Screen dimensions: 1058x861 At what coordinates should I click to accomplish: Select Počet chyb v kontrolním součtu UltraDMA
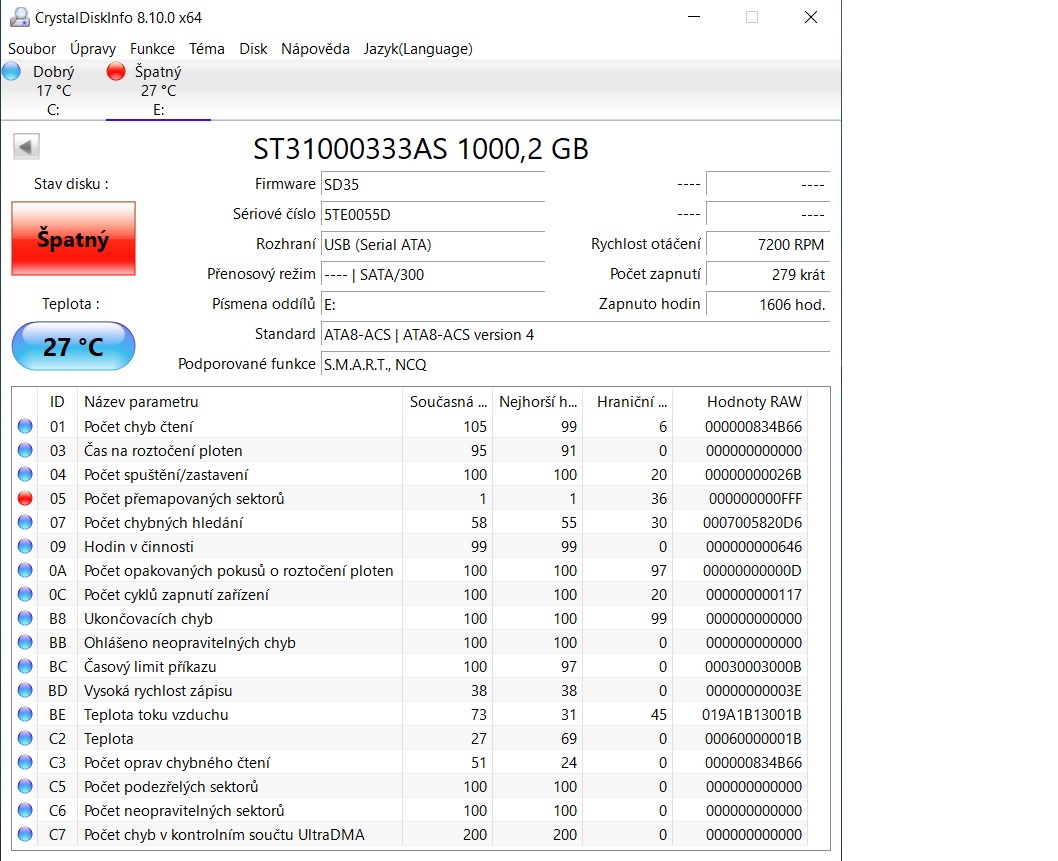pos(224,835)
